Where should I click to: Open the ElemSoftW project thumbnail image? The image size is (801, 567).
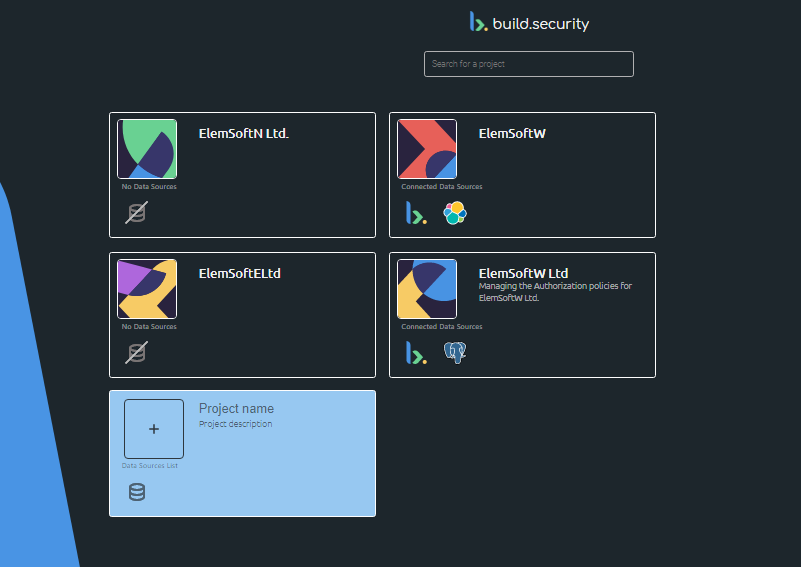click(x=427, y=149)
